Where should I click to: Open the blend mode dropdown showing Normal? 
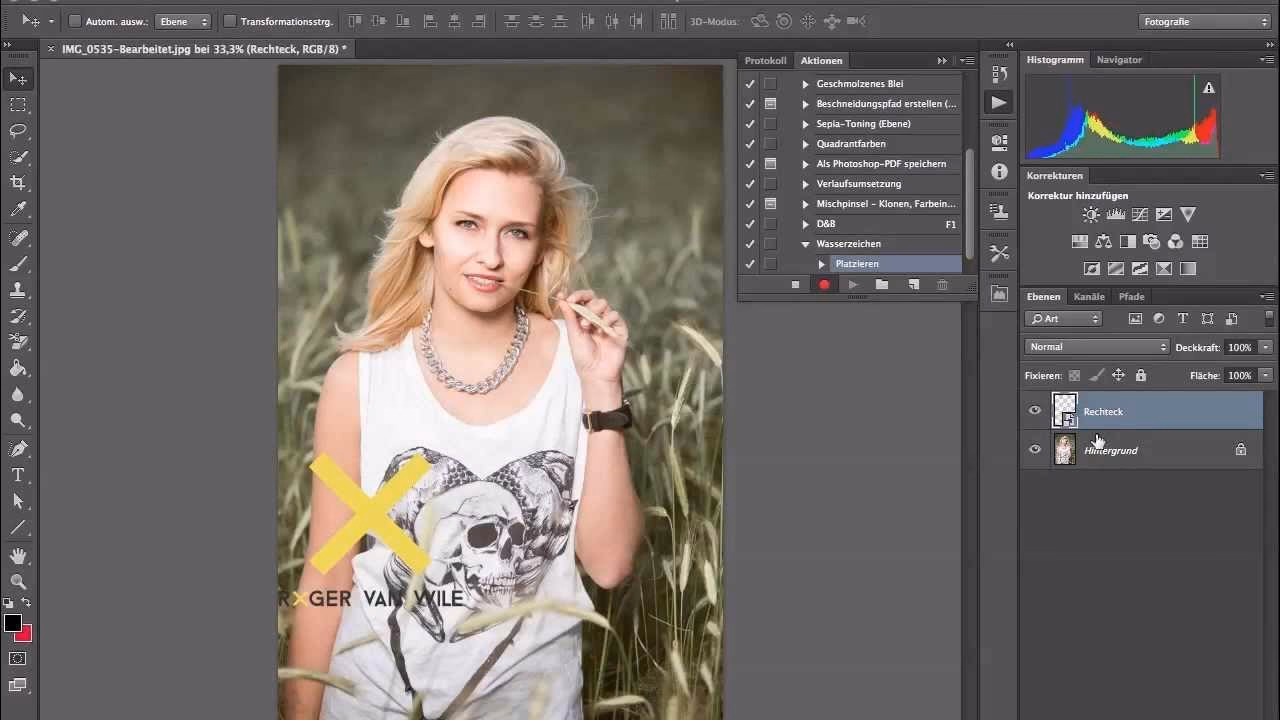(x=1095, y=346)
